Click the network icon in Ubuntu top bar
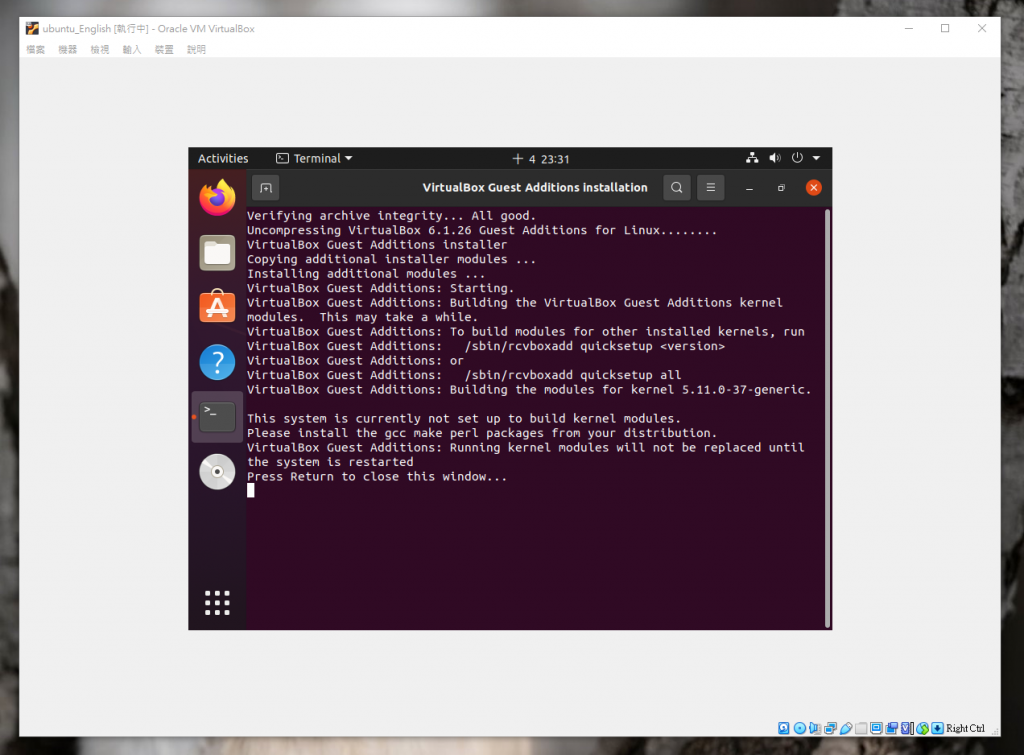 pos(752,158)
